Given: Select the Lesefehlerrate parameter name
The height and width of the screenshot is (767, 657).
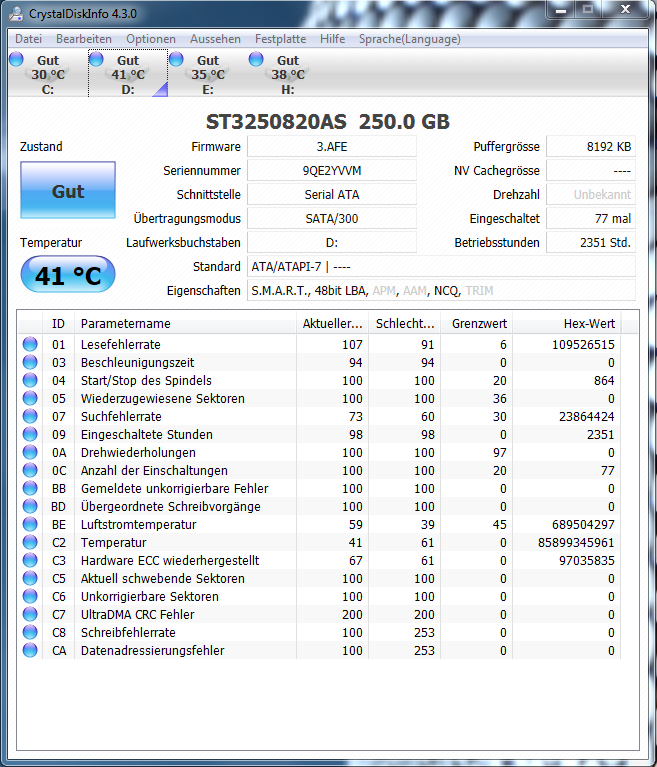Looking at the screenshot, I should (x=120, y=344).
